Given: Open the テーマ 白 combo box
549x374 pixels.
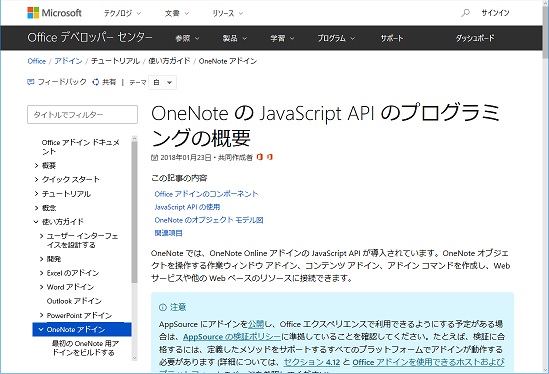Looking at the screenshot, I should coord(162,82).
